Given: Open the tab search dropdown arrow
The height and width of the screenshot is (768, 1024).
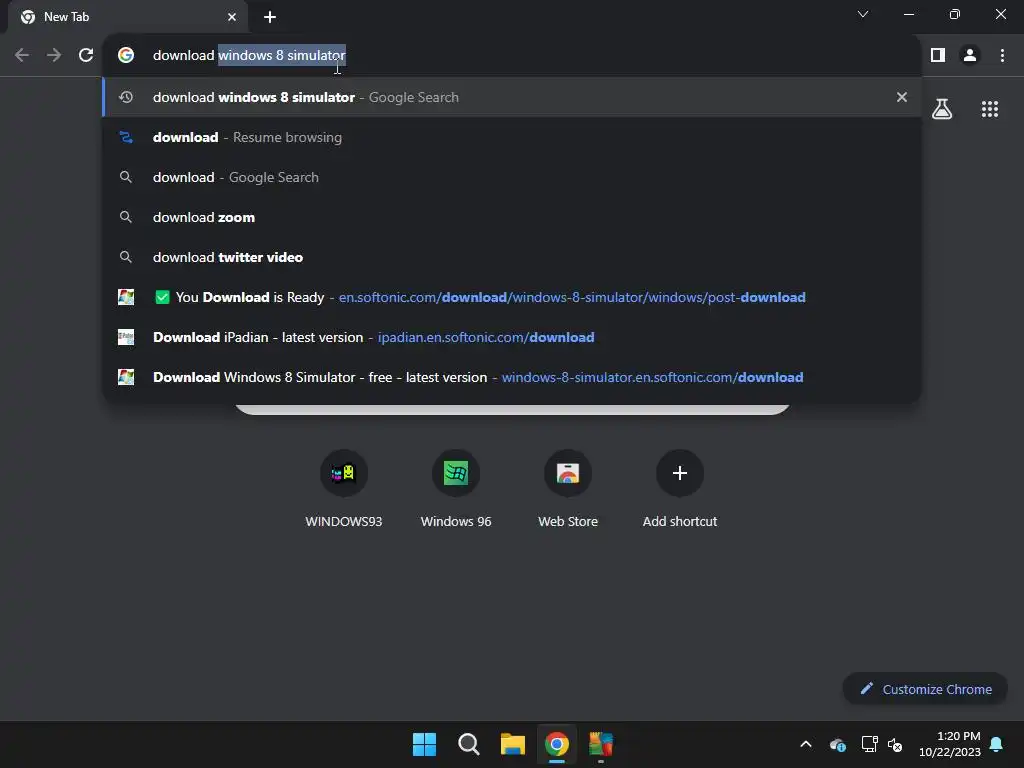Looking at the screenshot, I should point(863,14).
